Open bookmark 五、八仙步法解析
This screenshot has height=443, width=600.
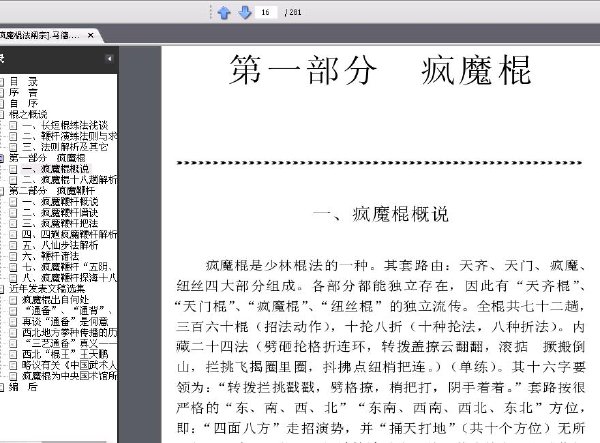tap(60, 245)
